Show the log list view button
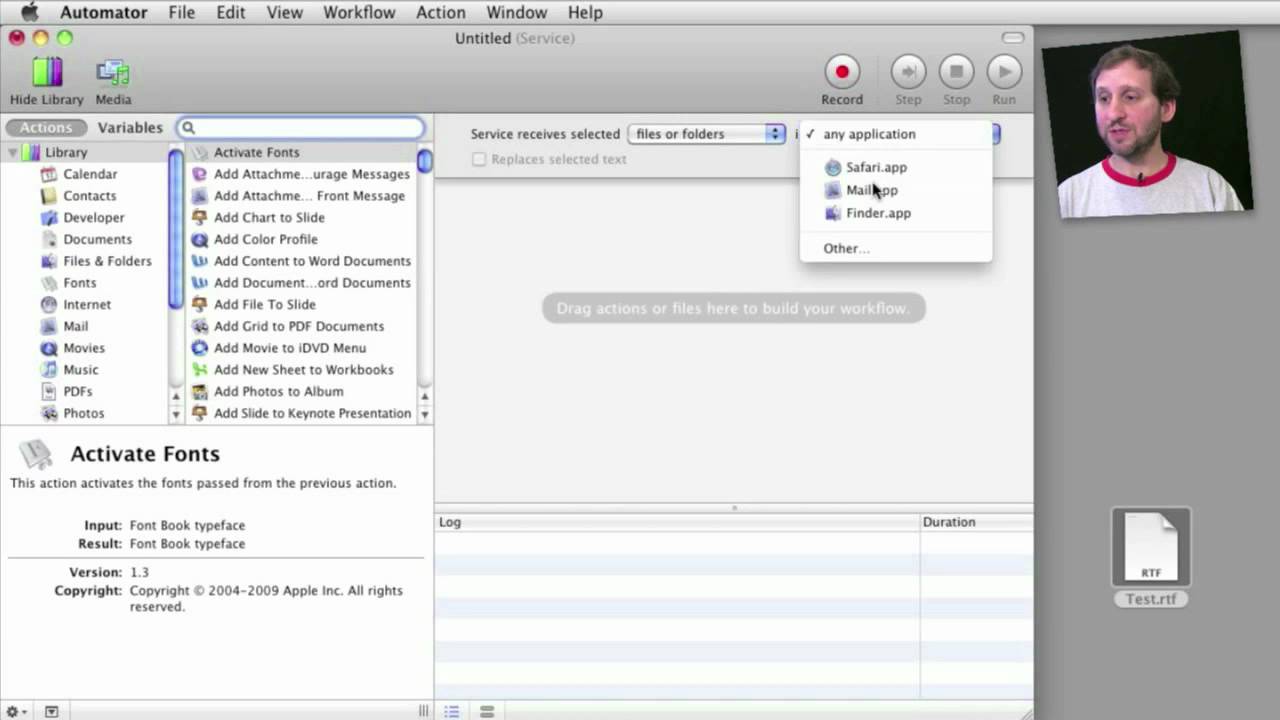 [x=452, y=711]
